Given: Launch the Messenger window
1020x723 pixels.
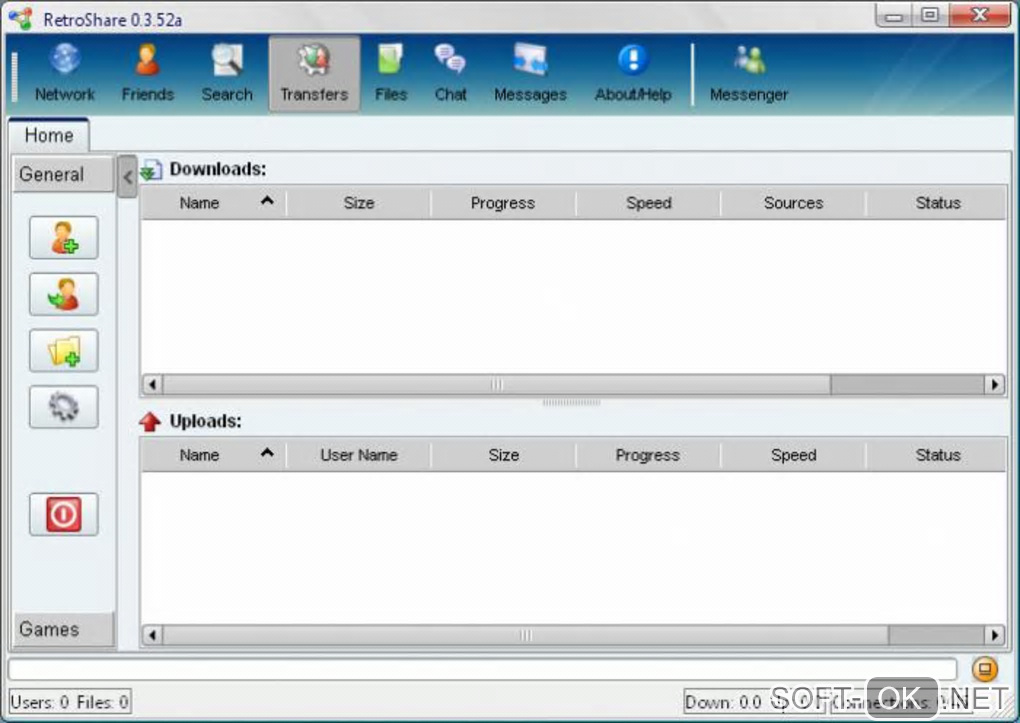Looking at the screenshot, I should click(749, 74).
